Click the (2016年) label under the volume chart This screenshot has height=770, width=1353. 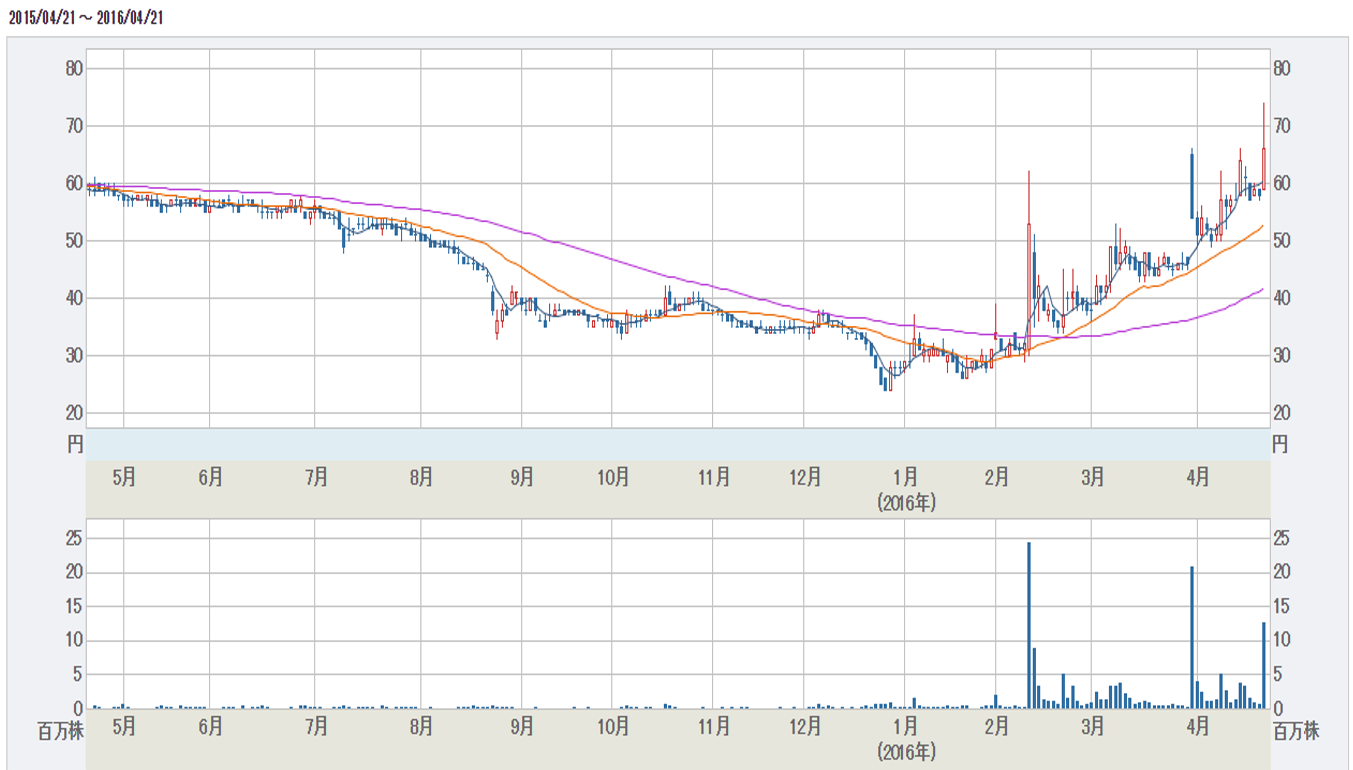(905, 750)
